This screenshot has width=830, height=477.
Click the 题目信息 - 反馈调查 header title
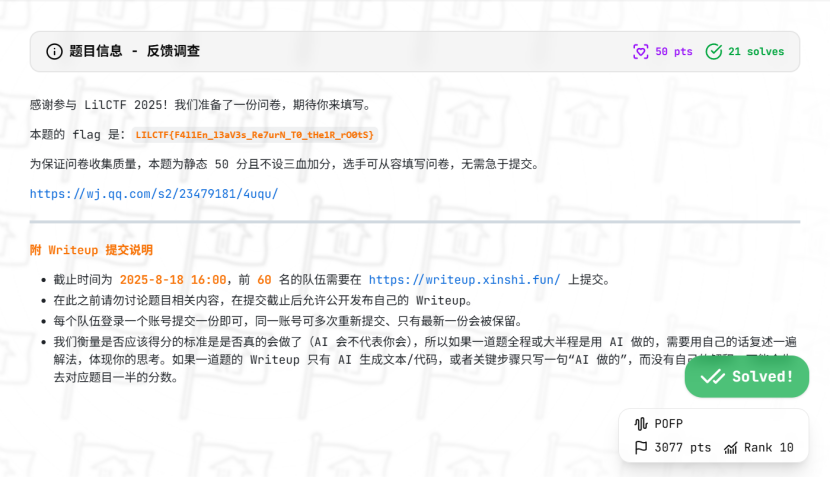click(134, 51)
